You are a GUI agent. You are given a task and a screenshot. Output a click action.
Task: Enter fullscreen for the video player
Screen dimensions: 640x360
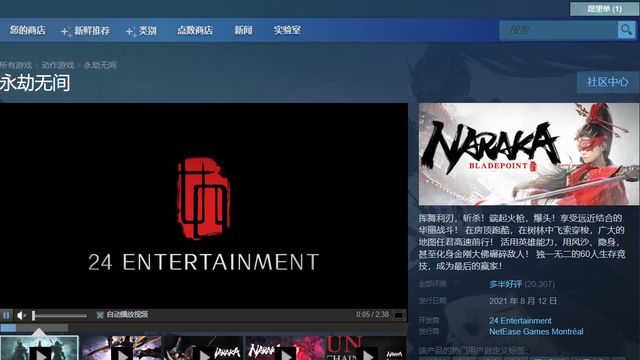click(399, 315)
